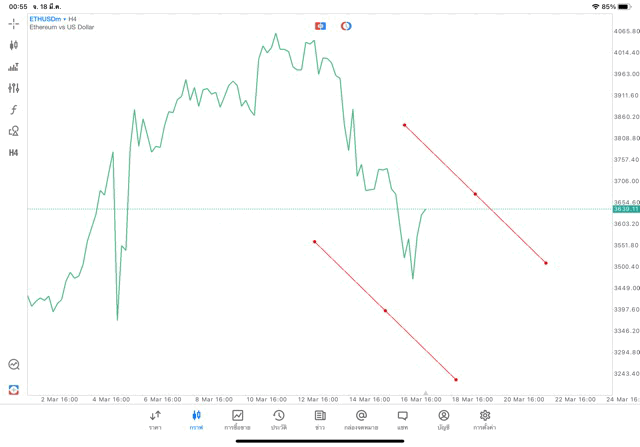Switch to the การซื้อขาย (Trade) tab
The width and height of the screenshot is (640, 447).
(237, 419)
